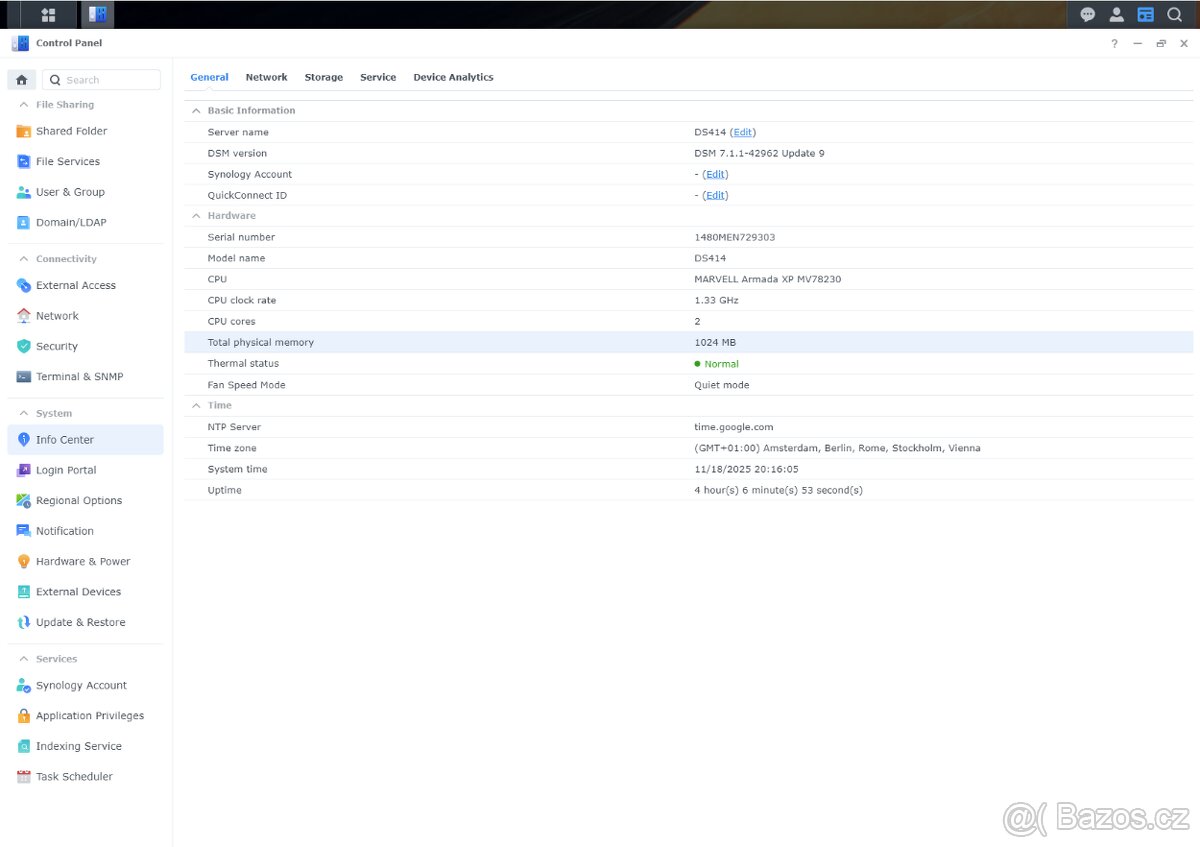Open the notifications icon in the top bar
Screen dimensions: 1200x847
tap(1086, 14)
